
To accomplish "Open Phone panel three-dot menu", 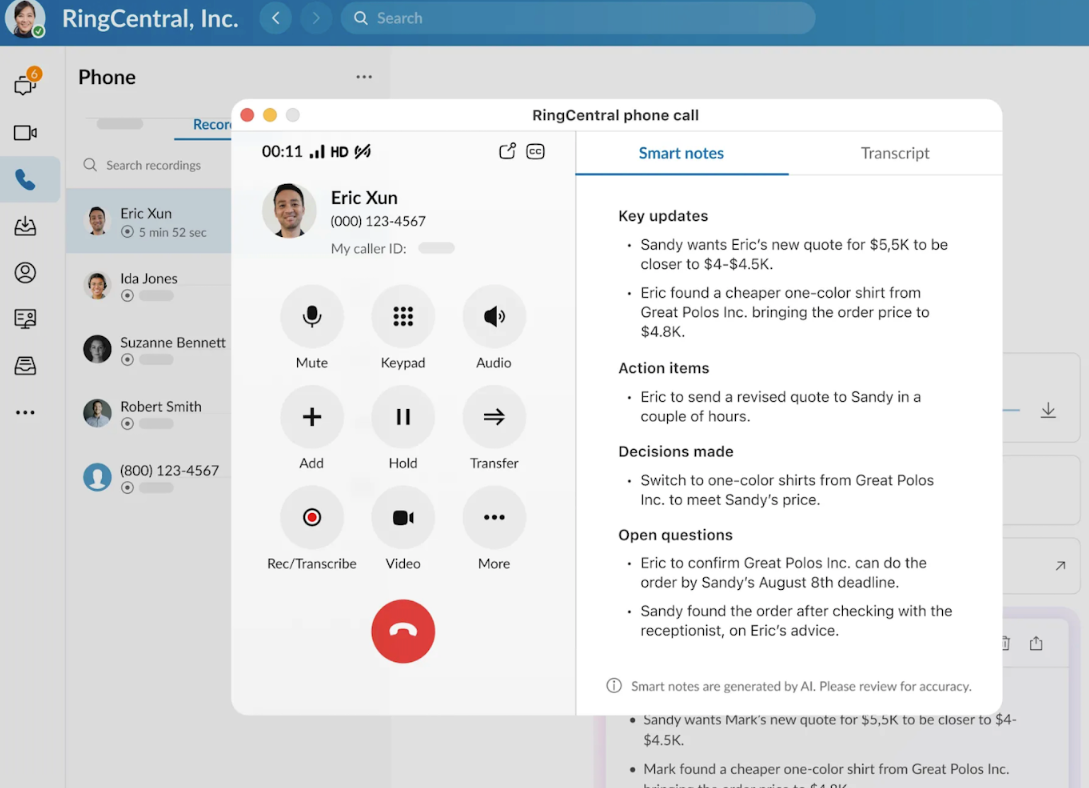I will (x=364, y=76).
